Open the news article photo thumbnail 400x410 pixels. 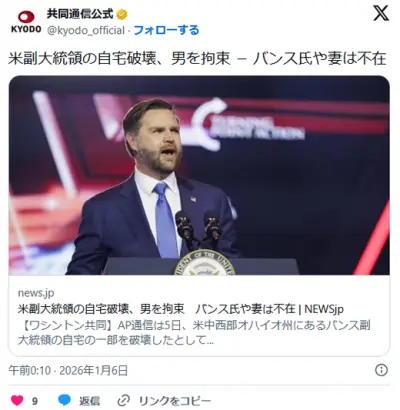coord(199,175)
